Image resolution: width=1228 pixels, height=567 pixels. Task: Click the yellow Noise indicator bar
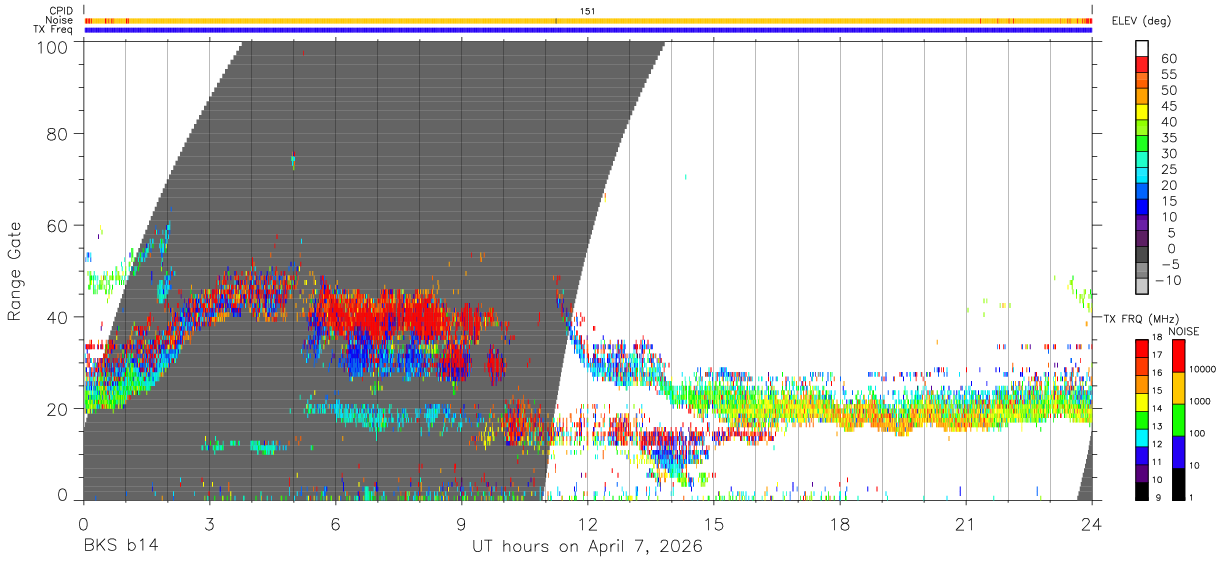click(x=588, y=20)
